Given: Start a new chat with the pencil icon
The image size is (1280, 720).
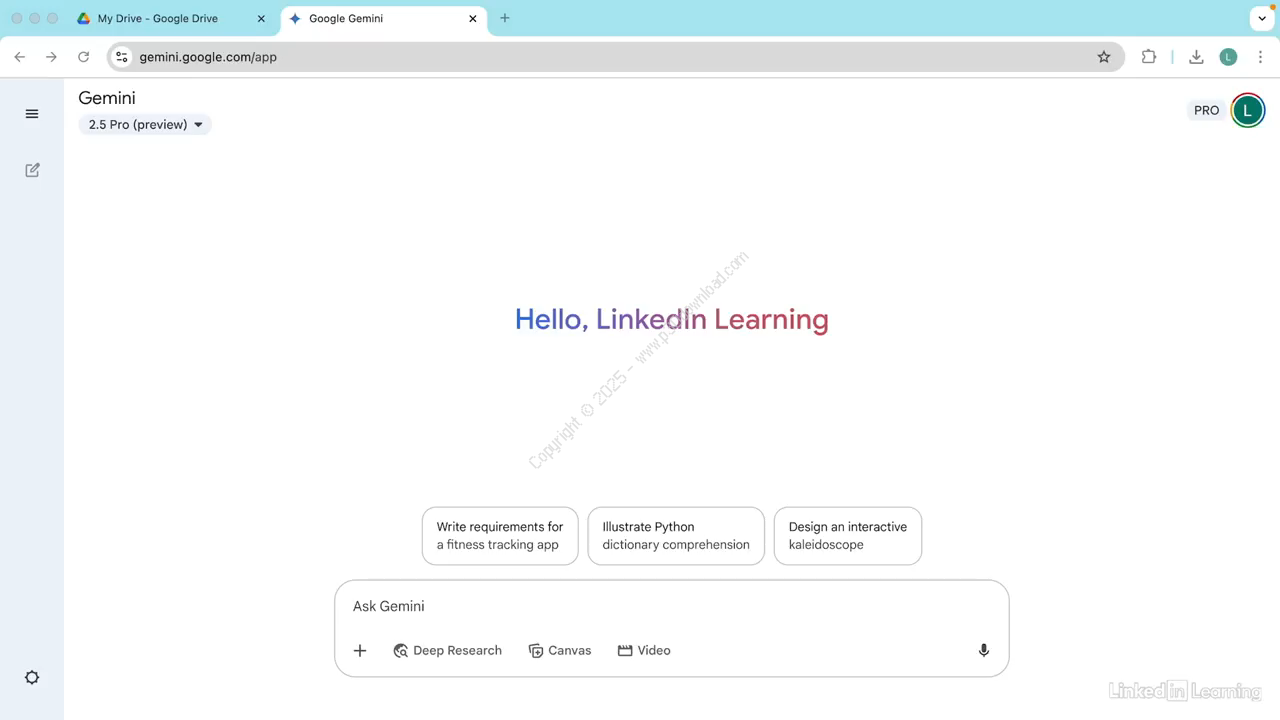Looking at the screenshot, I should click(x=32, y=170).
